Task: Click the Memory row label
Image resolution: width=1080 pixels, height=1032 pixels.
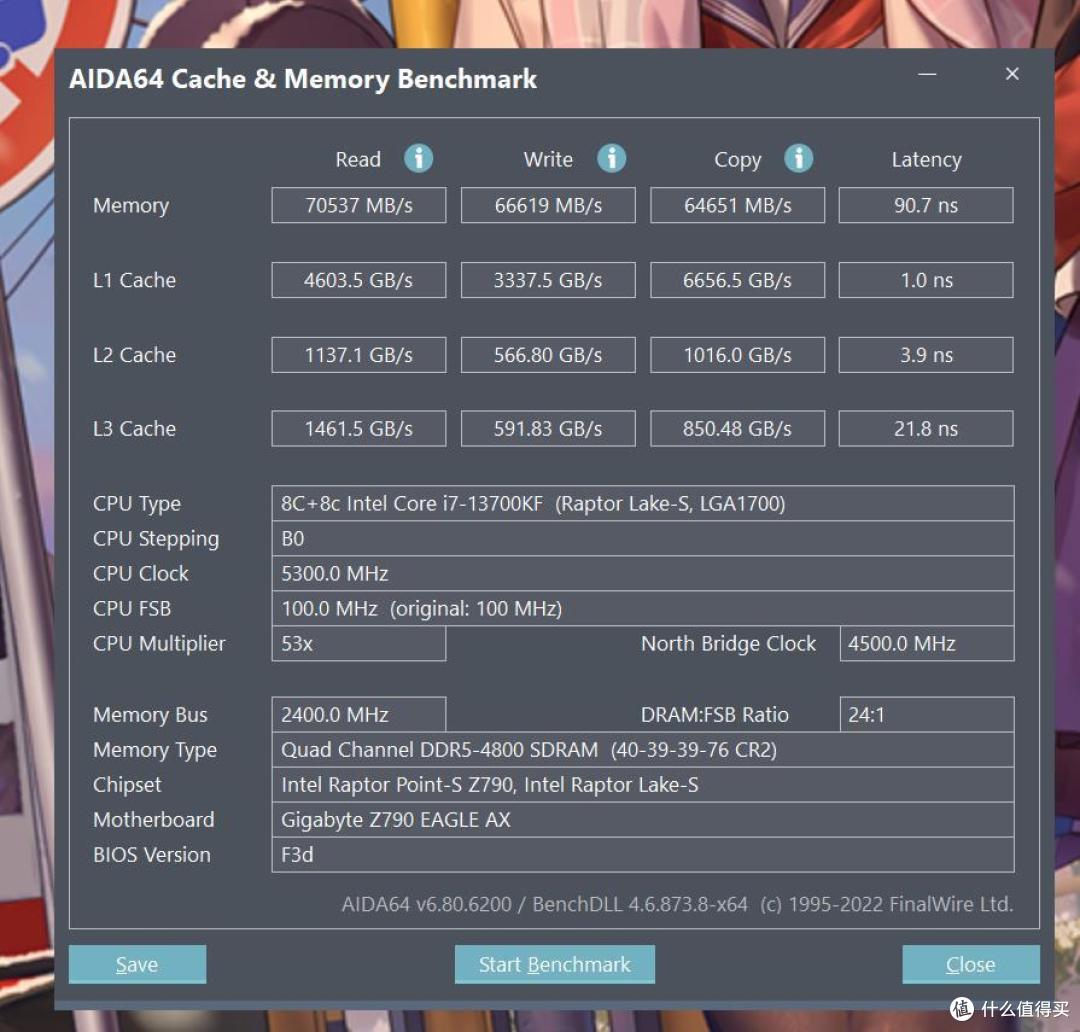Action: pos(131,205)
